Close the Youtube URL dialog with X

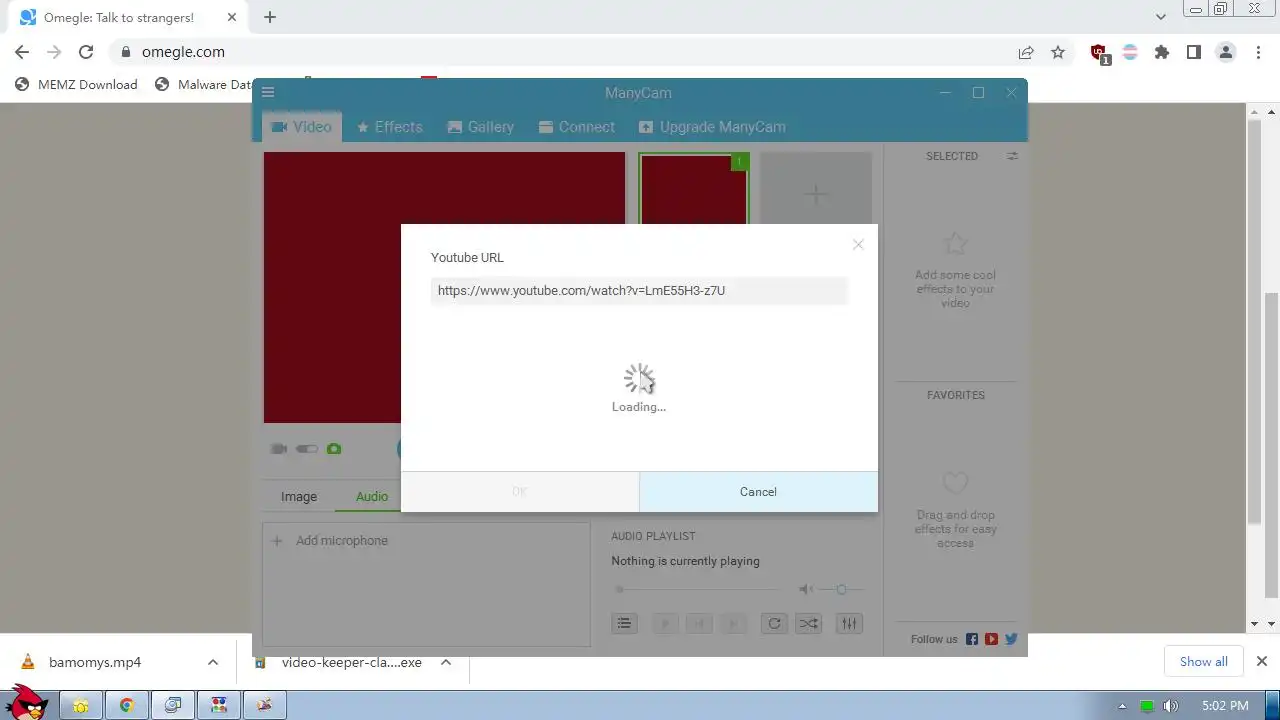pos(858,244)
